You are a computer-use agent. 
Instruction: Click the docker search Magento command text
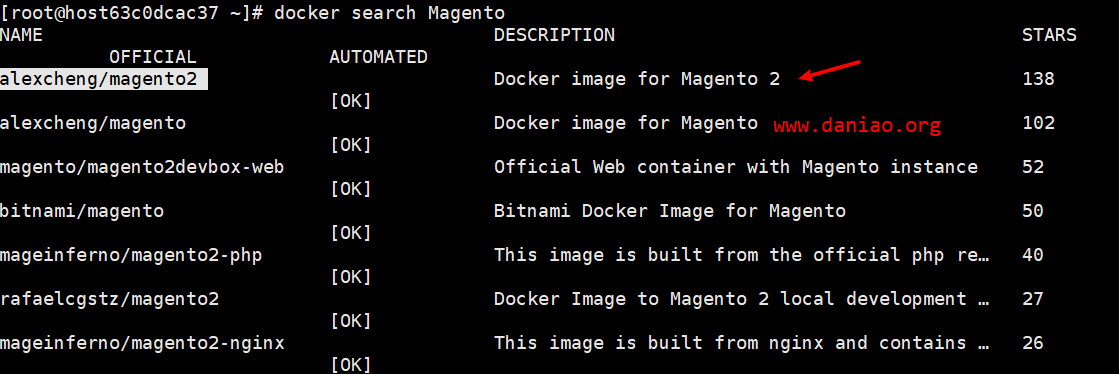(390, 13)
